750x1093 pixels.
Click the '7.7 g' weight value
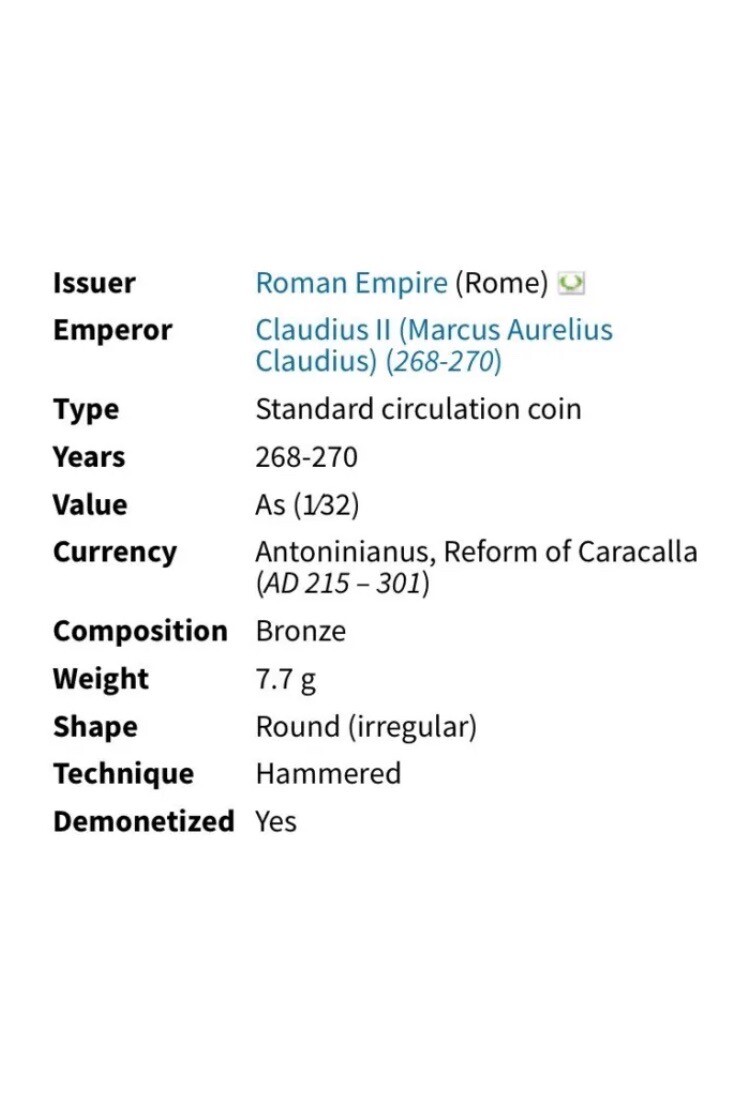point(286,679)
